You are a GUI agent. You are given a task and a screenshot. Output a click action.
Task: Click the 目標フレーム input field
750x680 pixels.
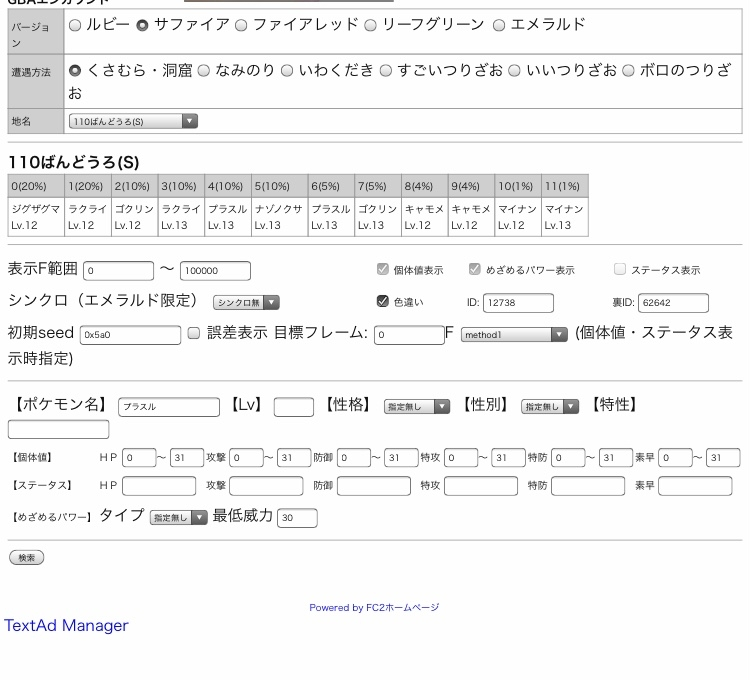click(x=409, y=335)
